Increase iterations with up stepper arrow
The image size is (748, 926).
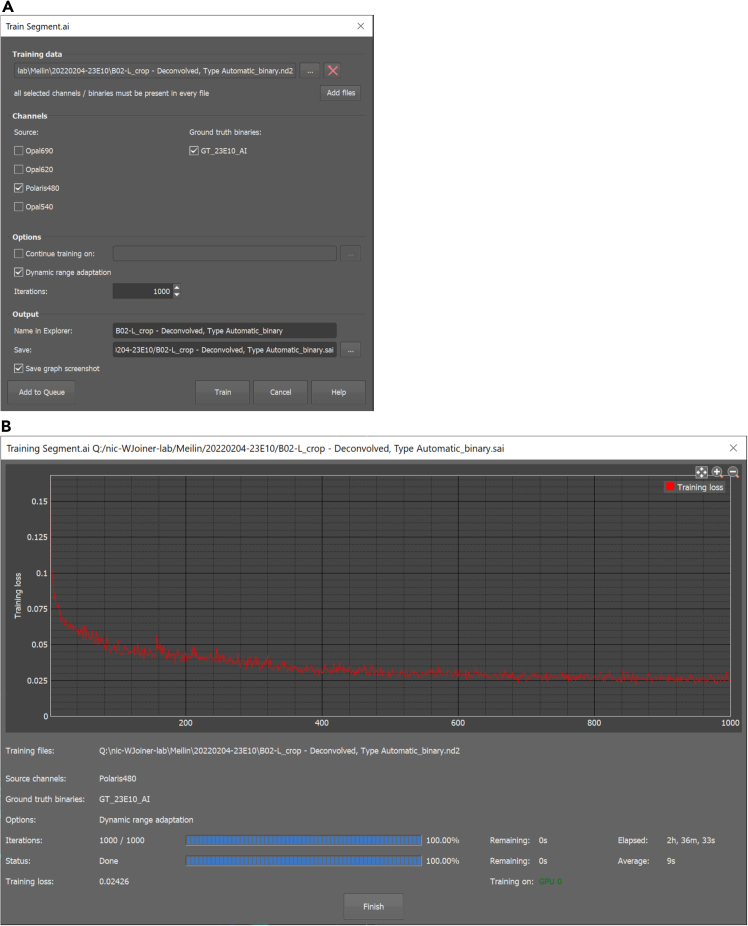click(177, 288)
